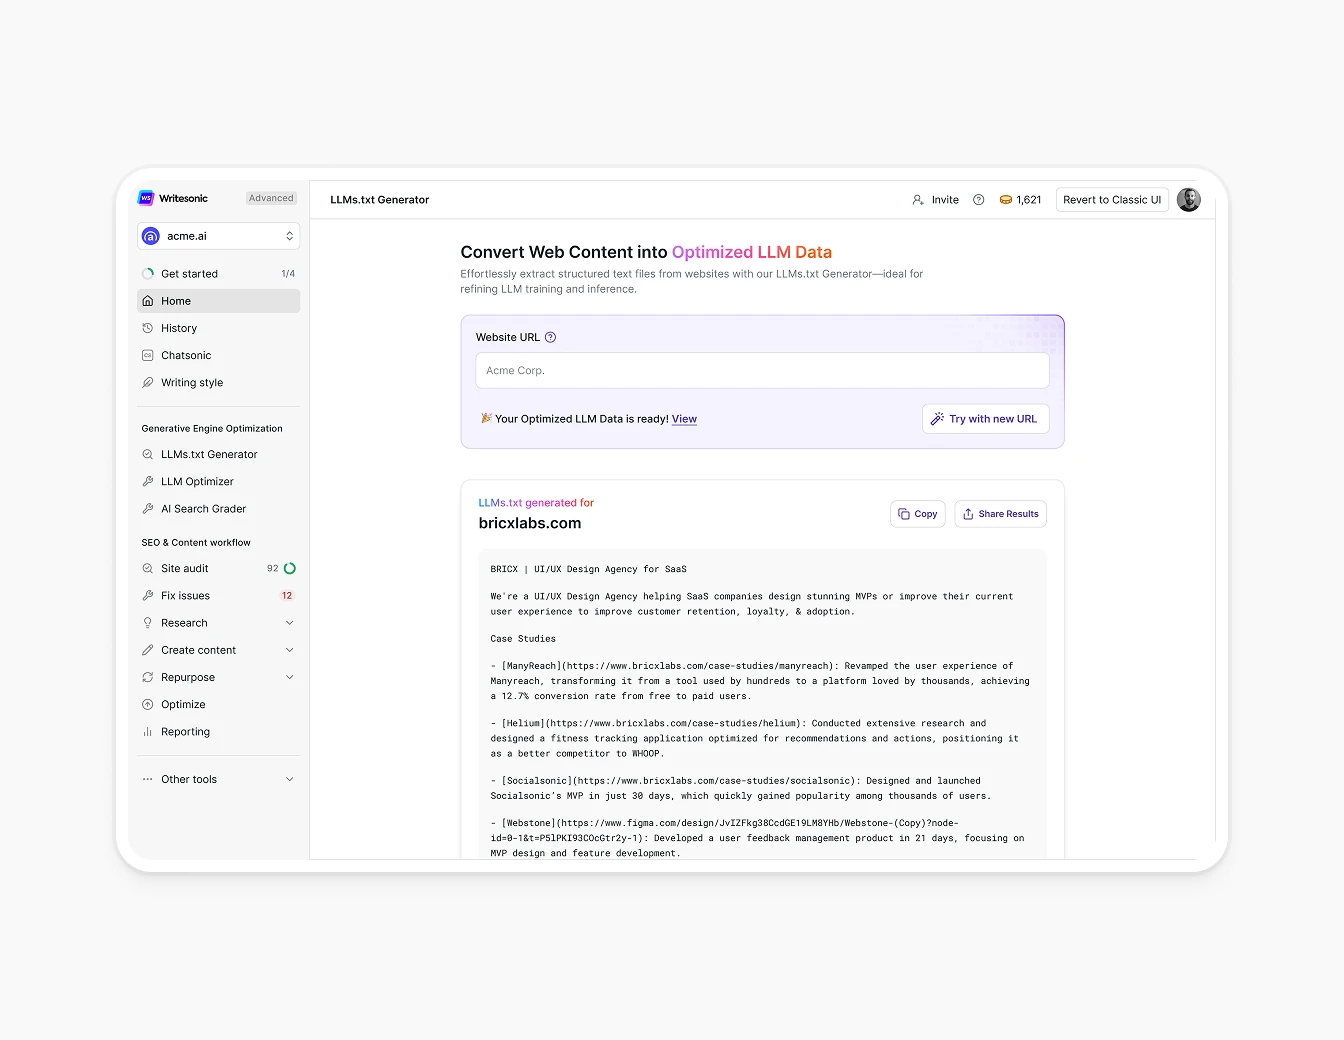Open Chatsonic
Viewport: 1344px width, 1040px height.
(186, 355)
